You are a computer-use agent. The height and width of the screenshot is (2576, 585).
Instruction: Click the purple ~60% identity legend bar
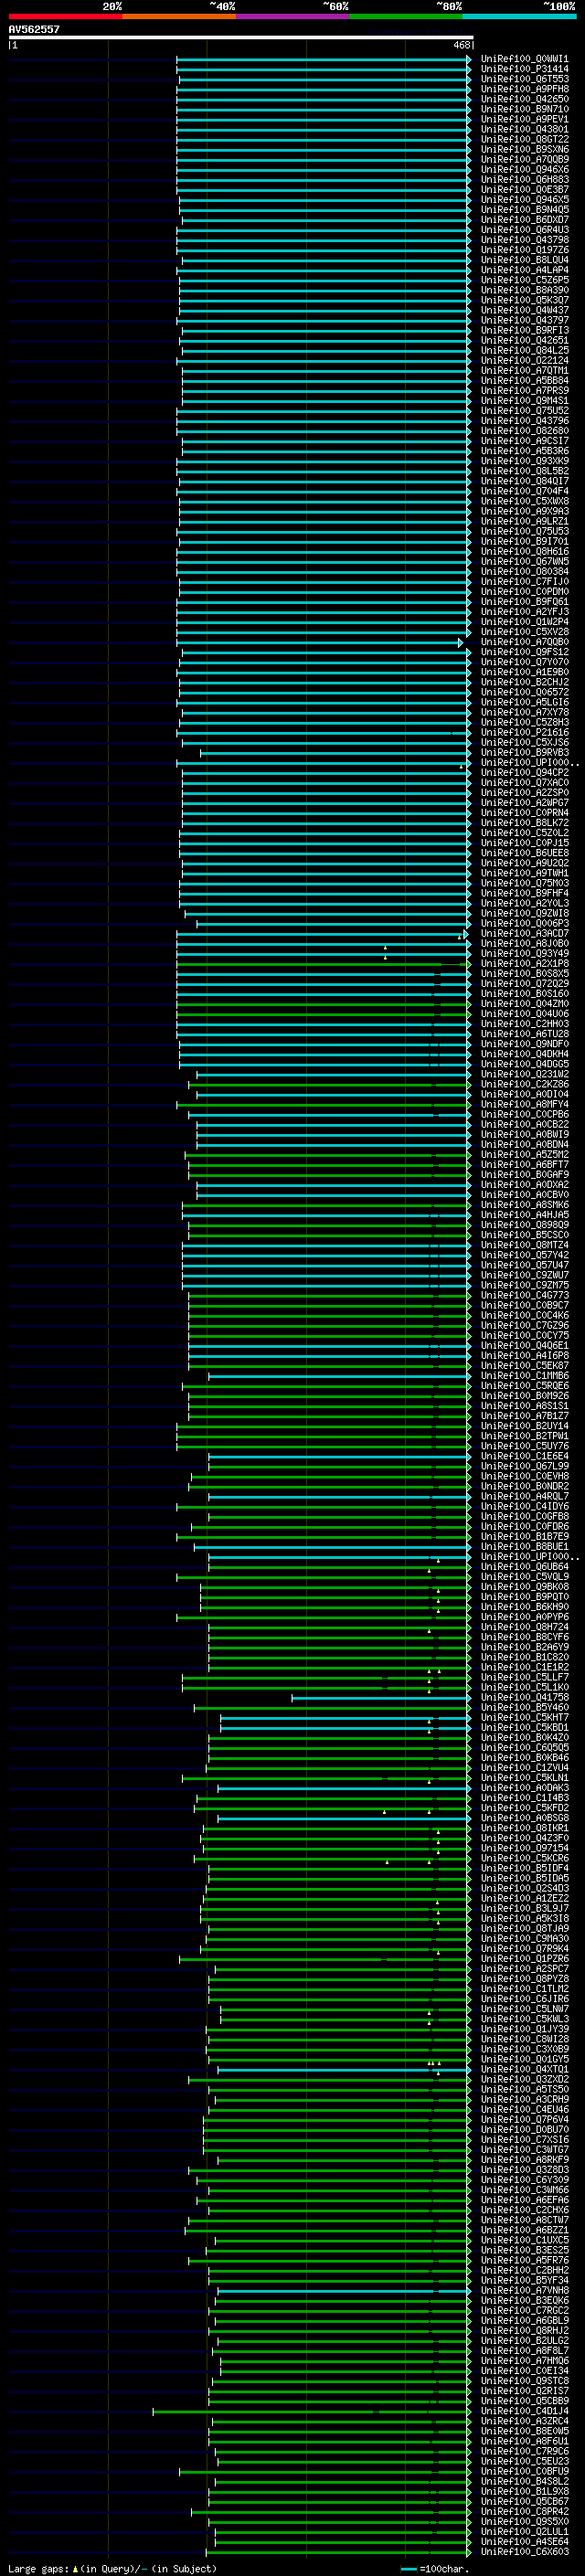click(293, 17)
